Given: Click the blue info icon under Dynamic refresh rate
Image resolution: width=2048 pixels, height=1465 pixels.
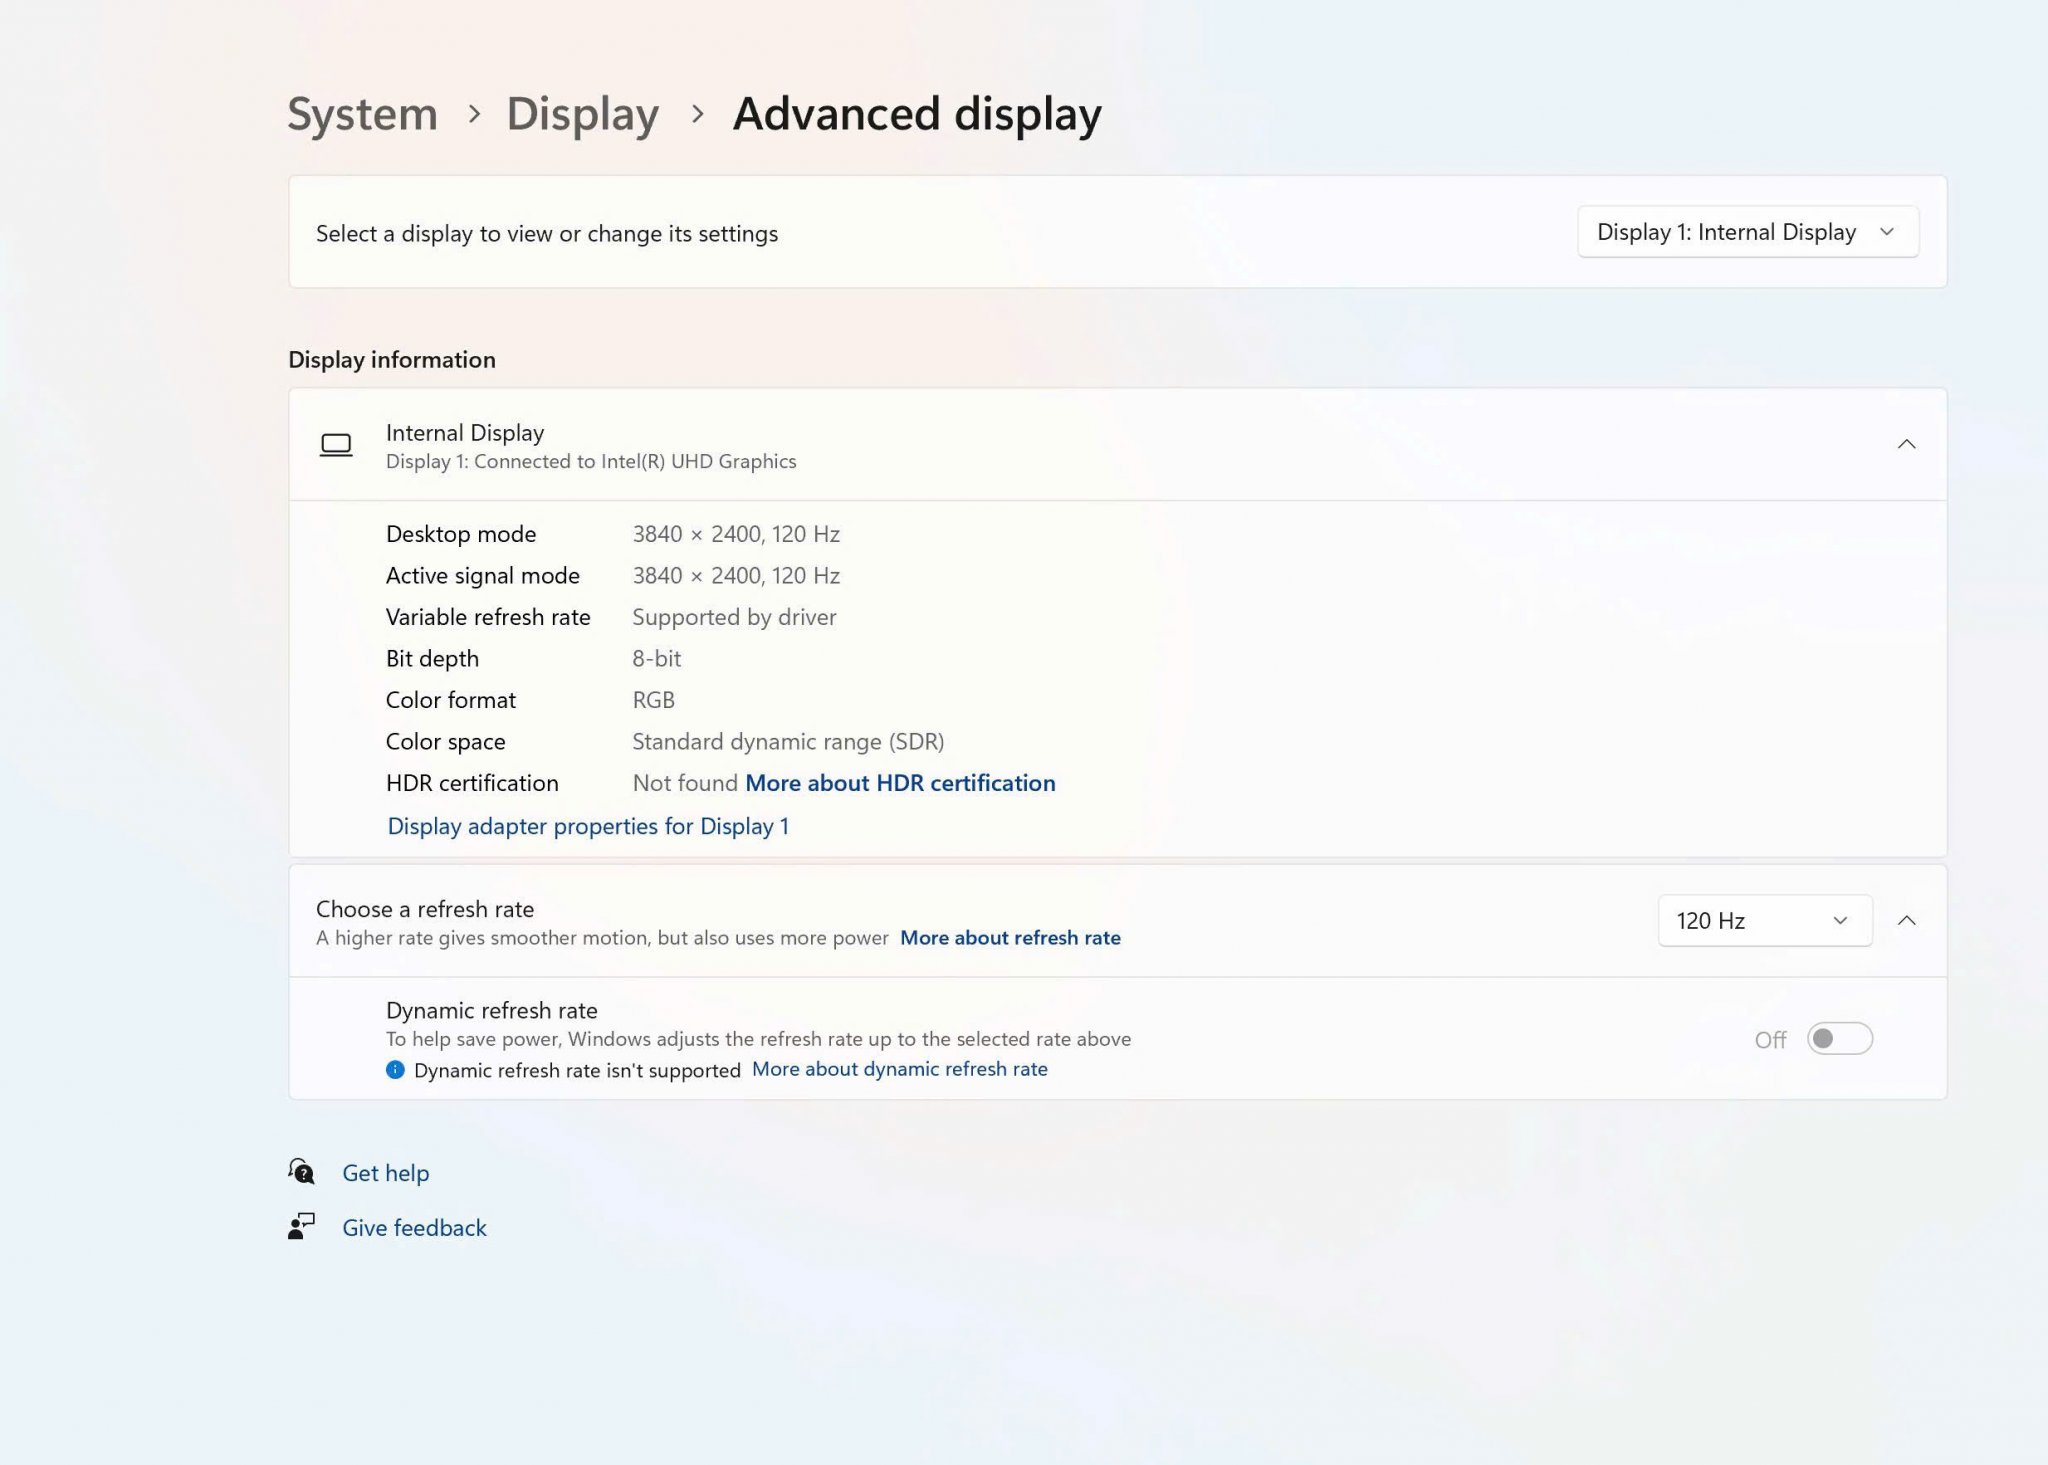Looking at the screenshot, I should pos(395,1070).
